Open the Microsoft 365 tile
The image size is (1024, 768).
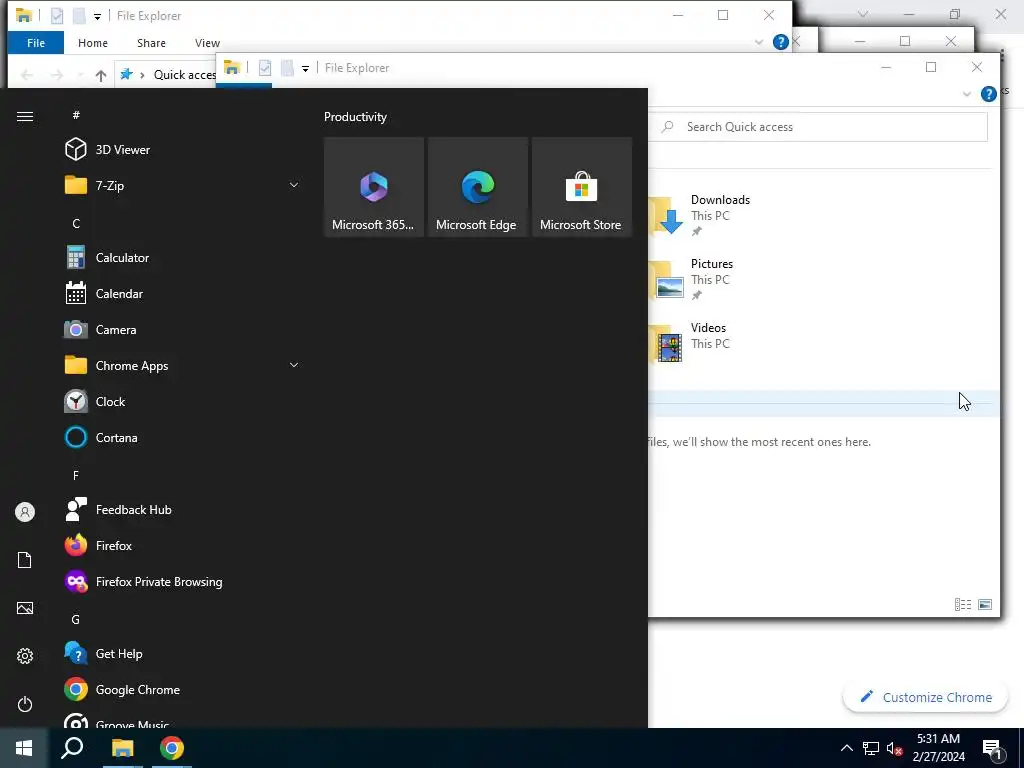[x=374, y=187]
